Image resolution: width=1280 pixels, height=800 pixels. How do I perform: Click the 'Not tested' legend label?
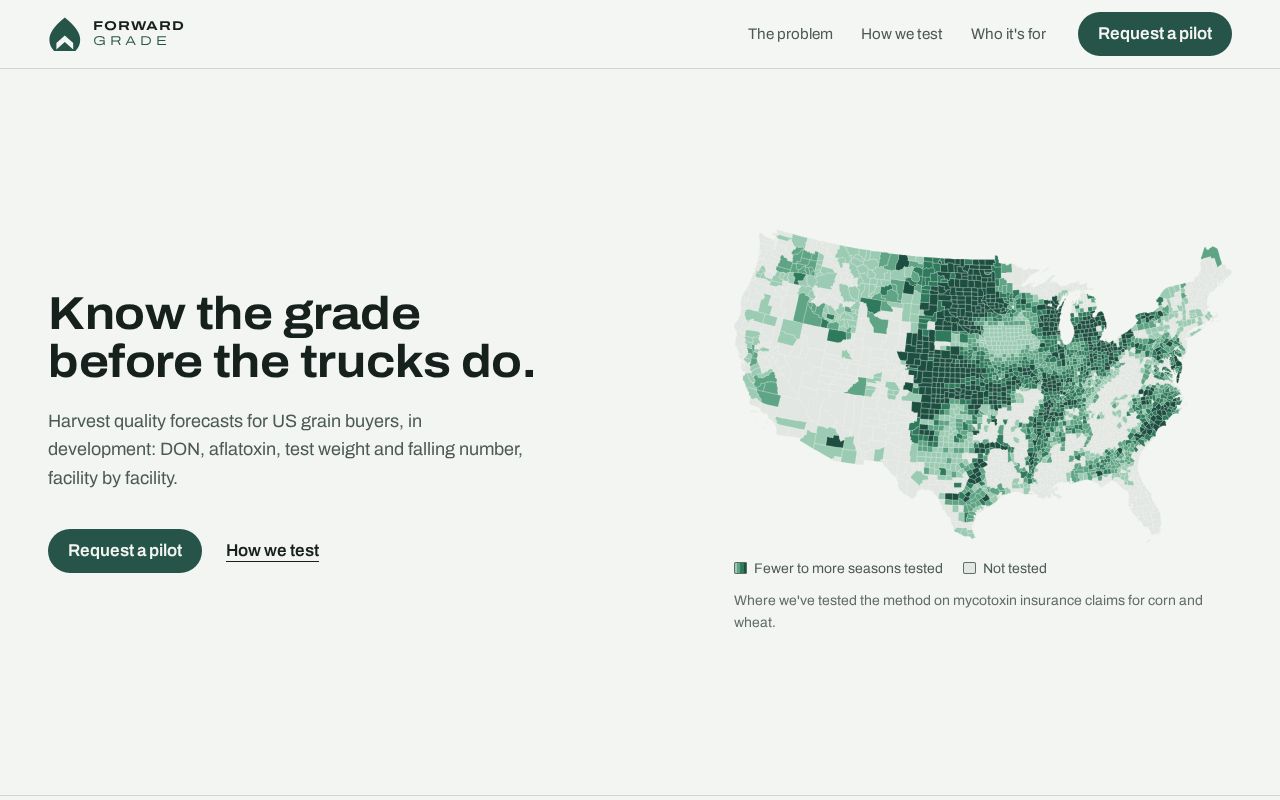click(1015, 568)
